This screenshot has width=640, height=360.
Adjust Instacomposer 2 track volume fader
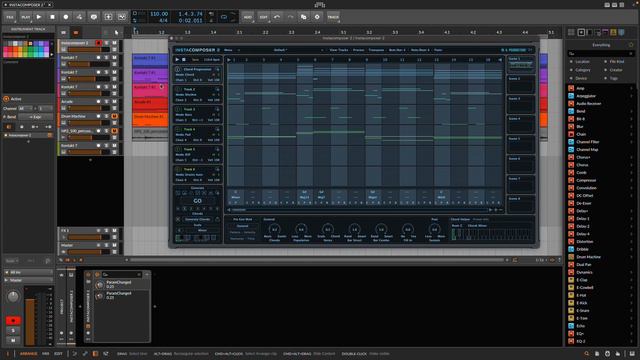coord(89,50)
